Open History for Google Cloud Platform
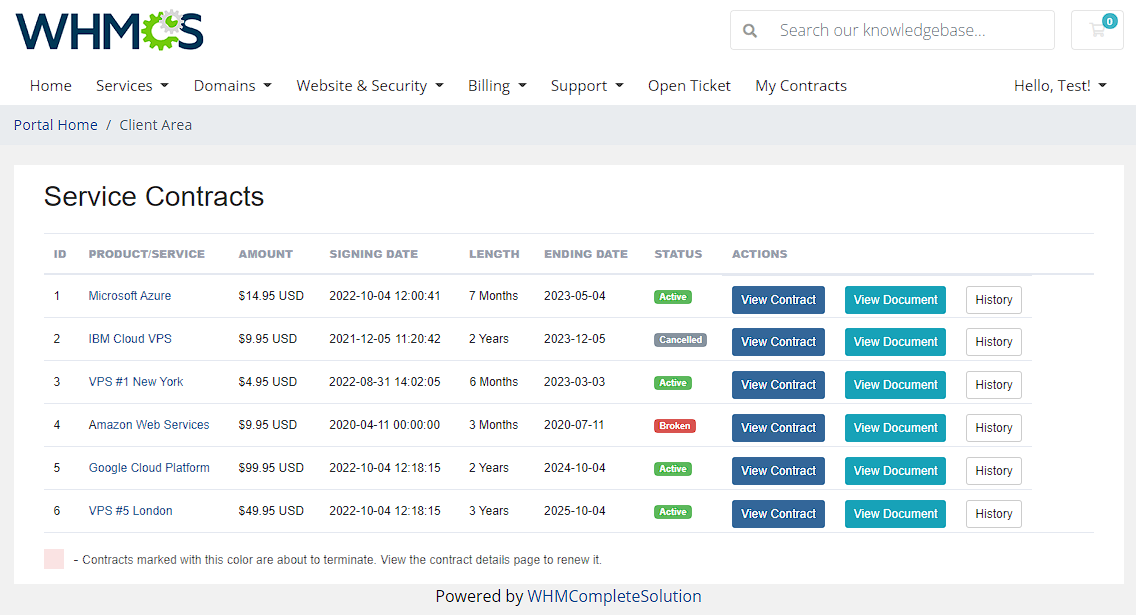 pyautogui.click(x=994, y=471)
